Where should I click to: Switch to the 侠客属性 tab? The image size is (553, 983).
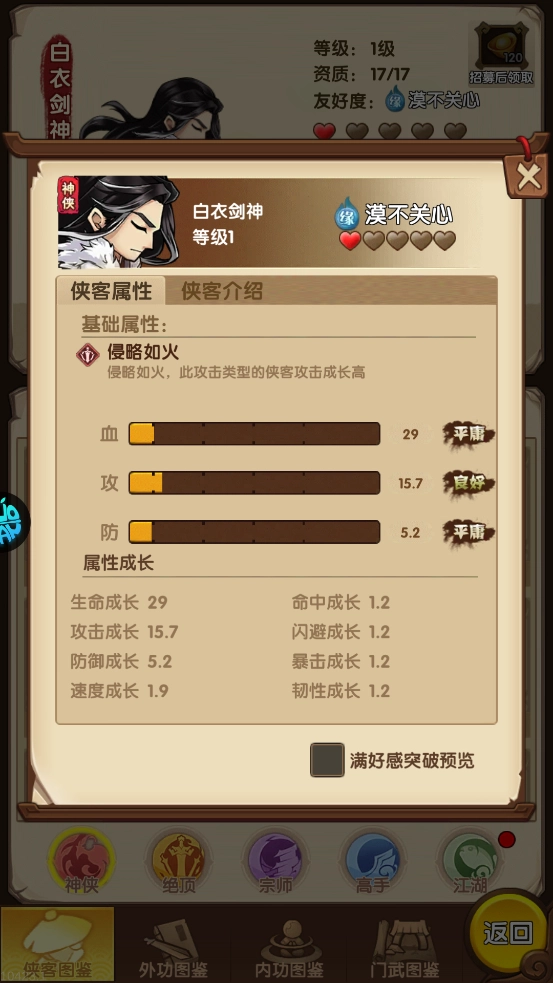tap(111, 291)
